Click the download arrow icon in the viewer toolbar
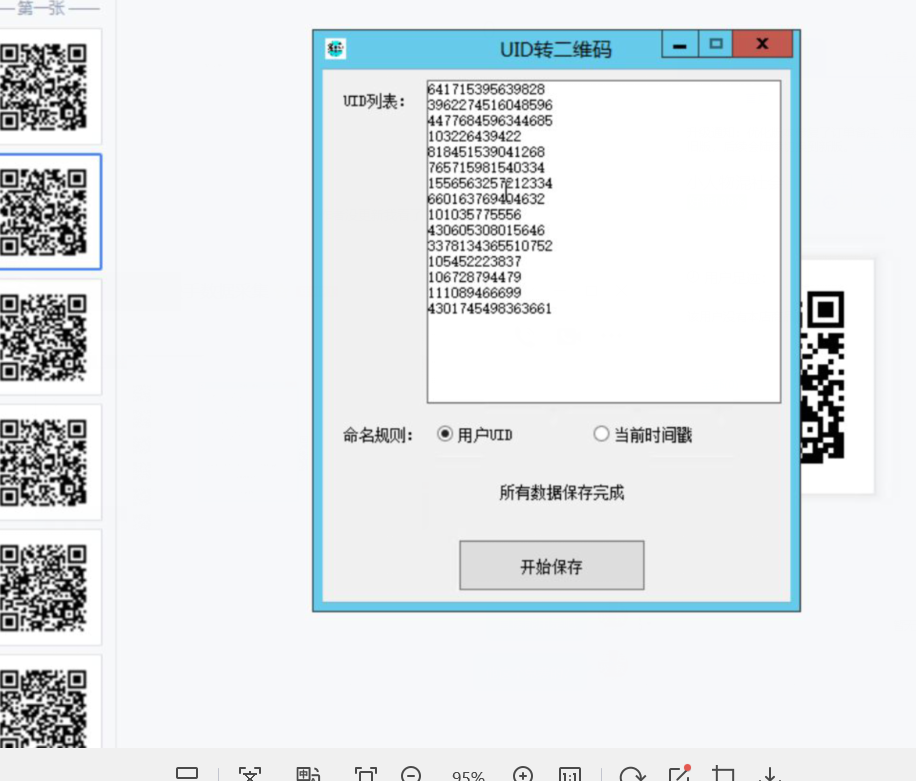 coord(770,775)
